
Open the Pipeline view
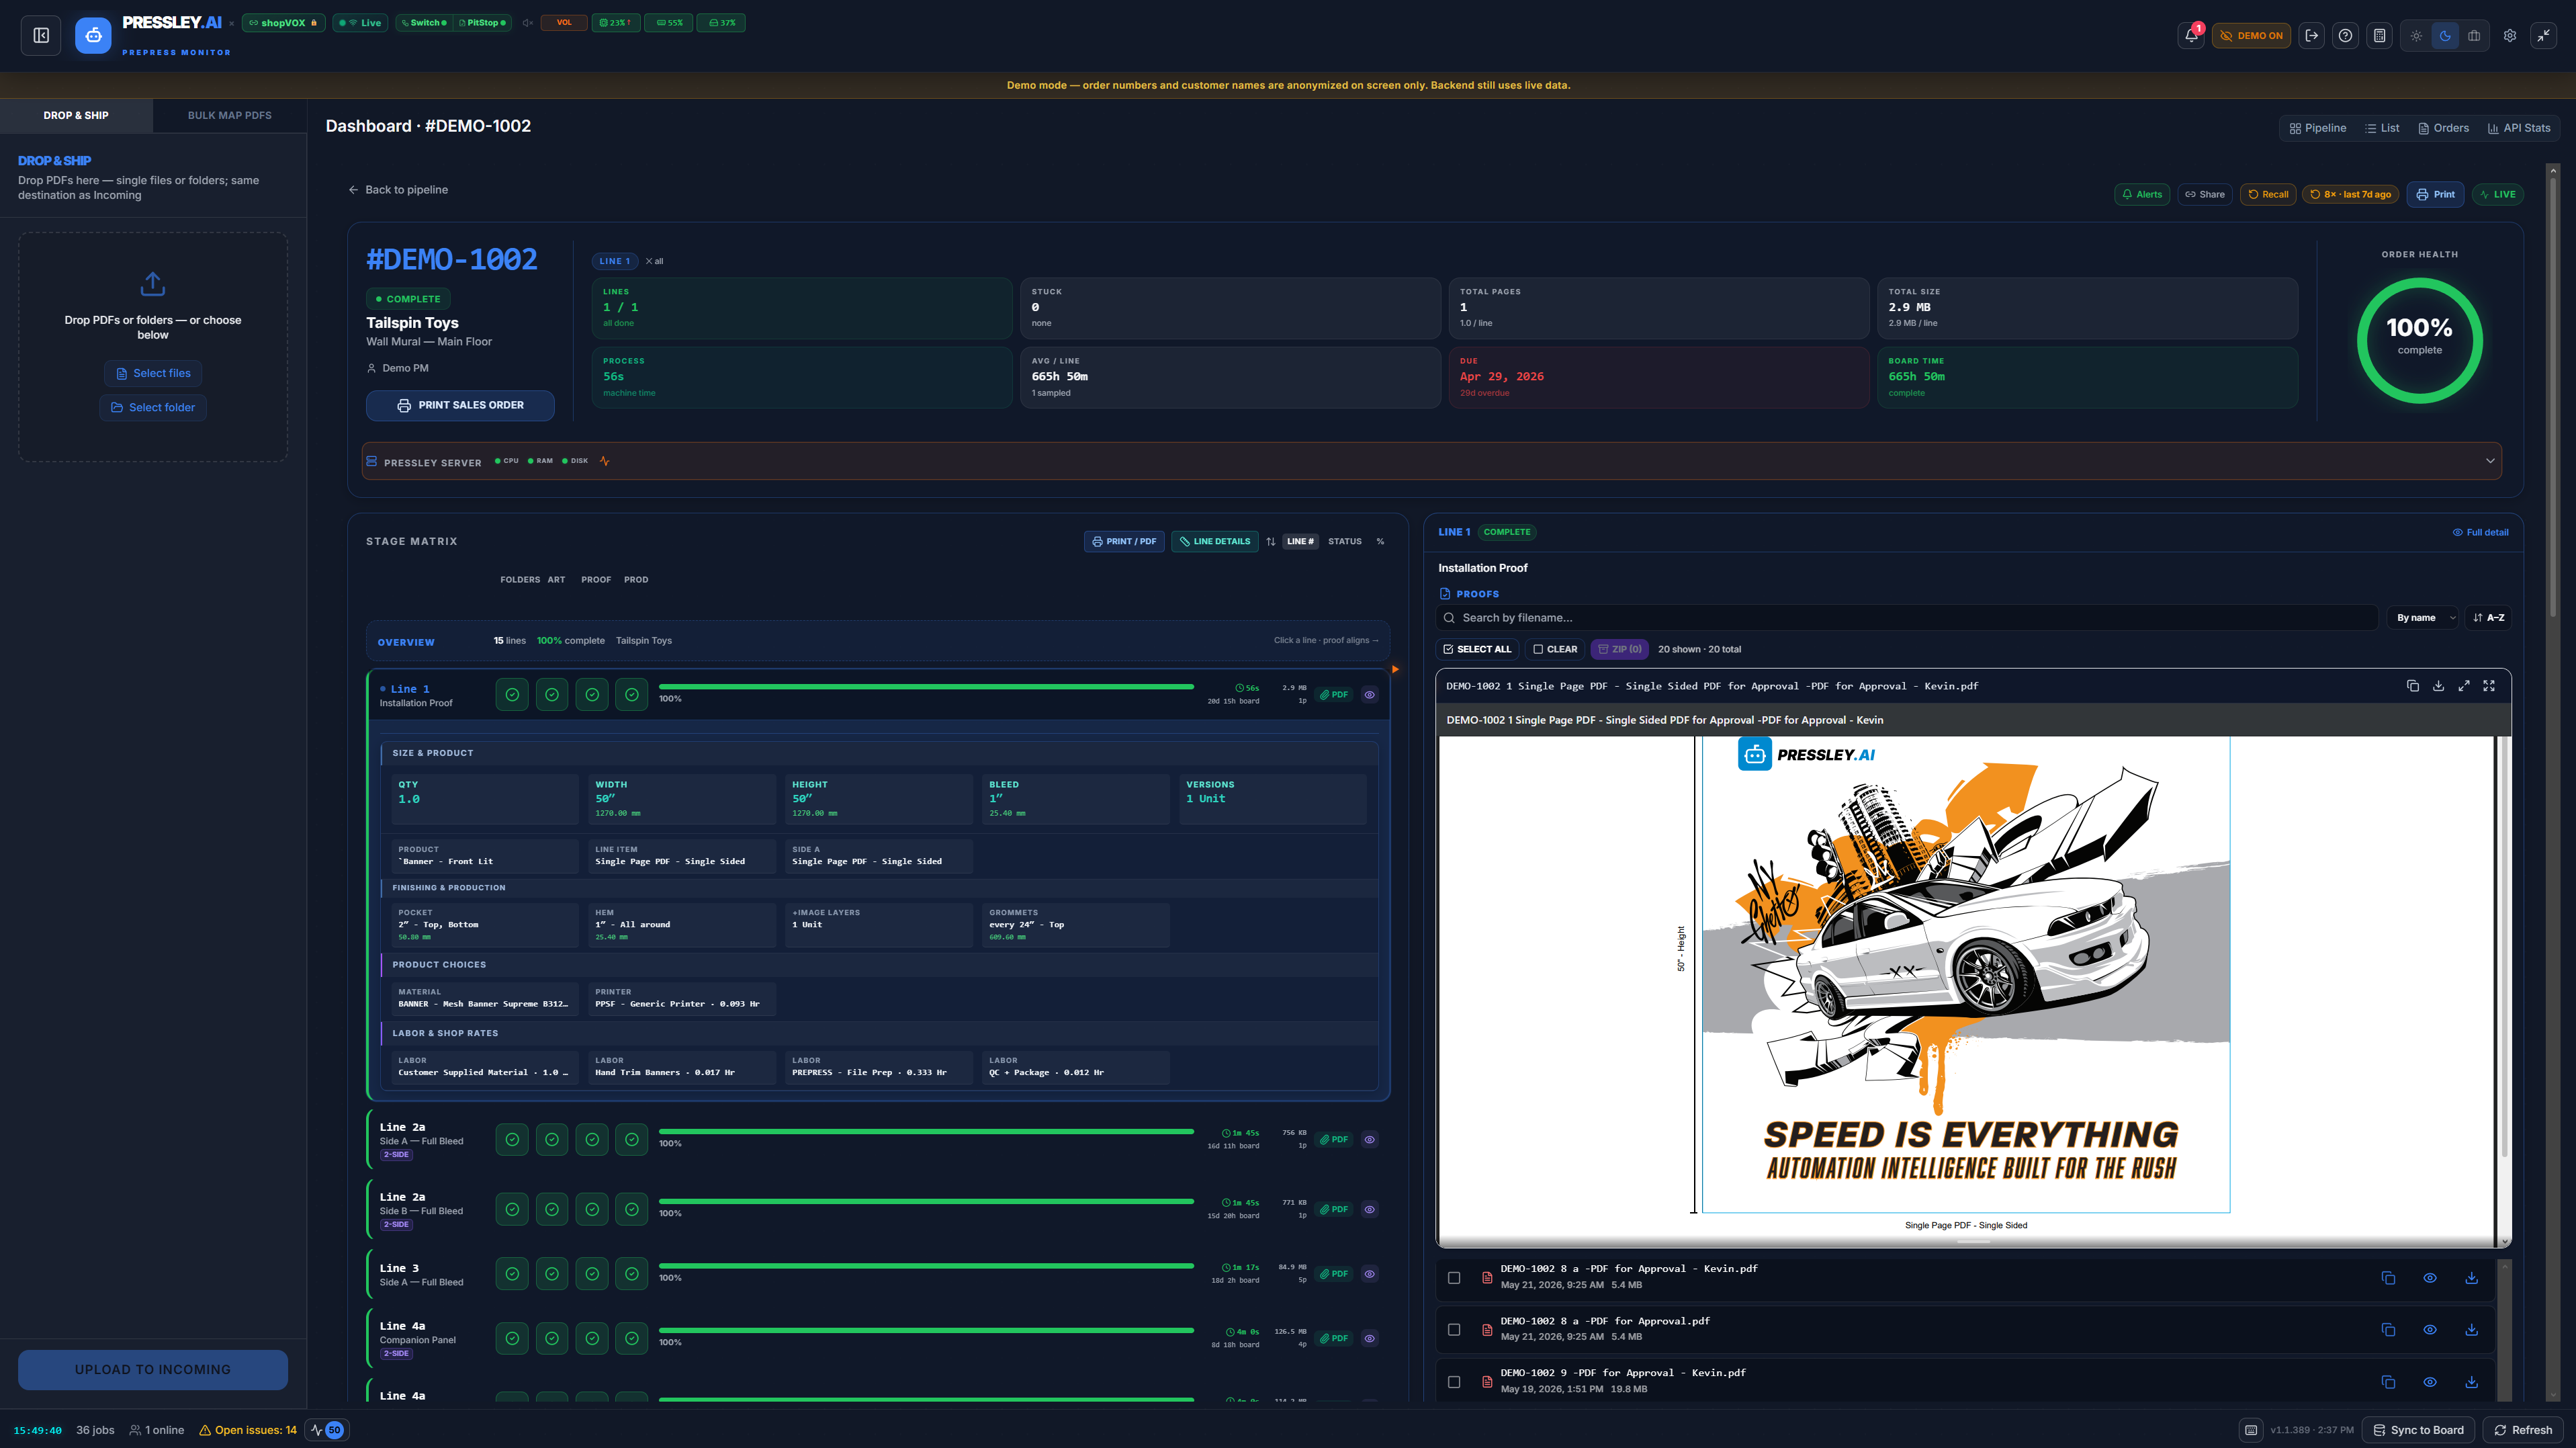pyautogui.click(x=2317, y=128)
